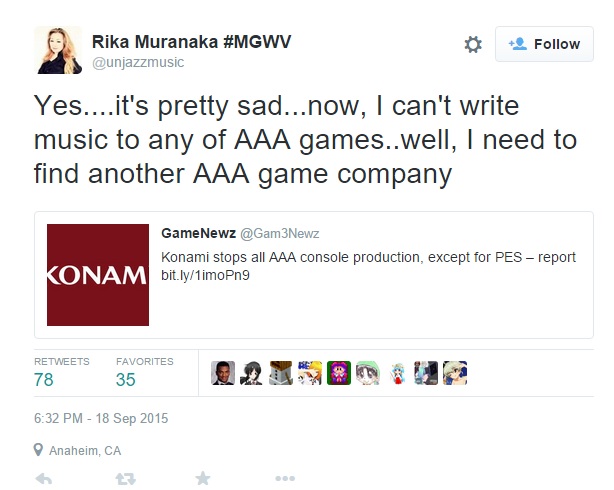Open the gear settings dropdown

click(x=473, y=44)
